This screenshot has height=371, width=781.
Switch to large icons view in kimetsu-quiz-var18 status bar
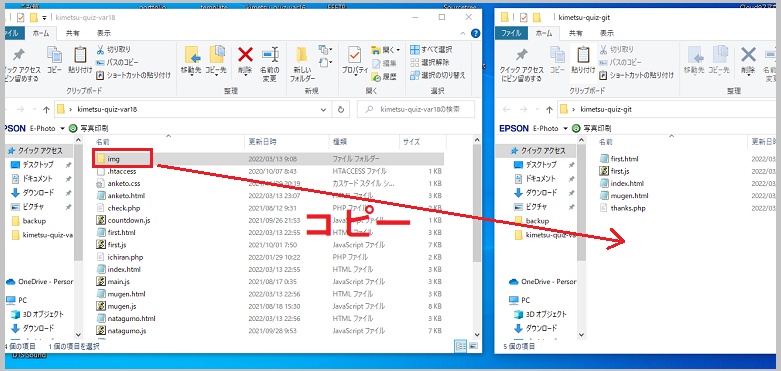click(473, 346)
